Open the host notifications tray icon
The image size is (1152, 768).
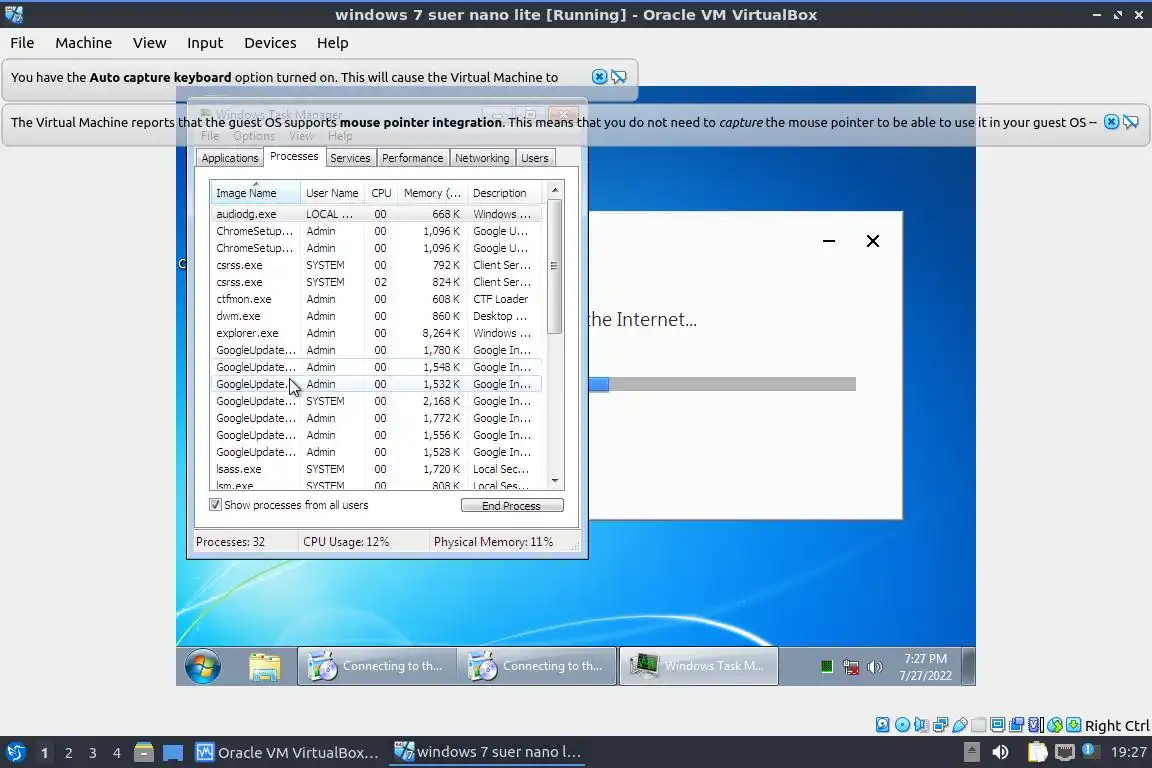click(x=1091, y=751)
